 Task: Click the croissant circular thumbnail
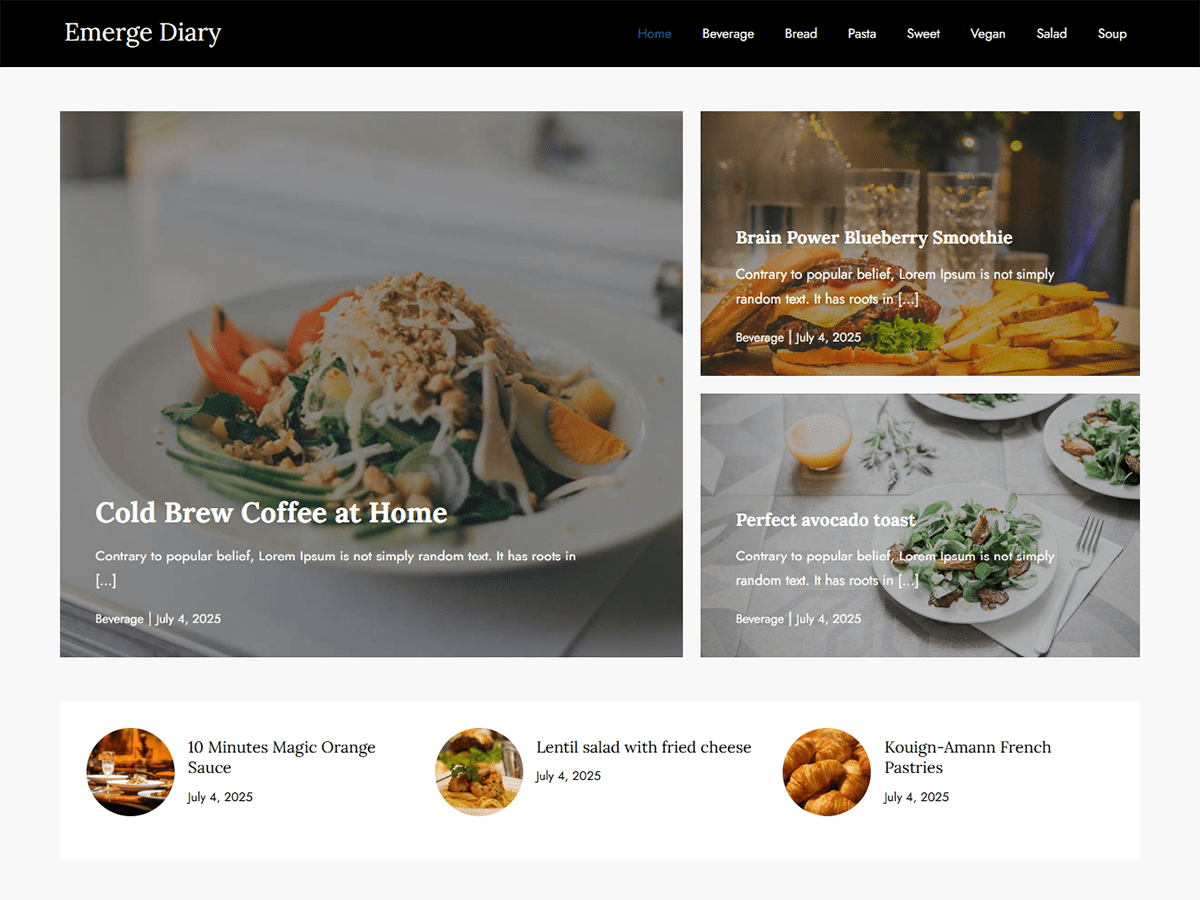click(x=826, y=772)
